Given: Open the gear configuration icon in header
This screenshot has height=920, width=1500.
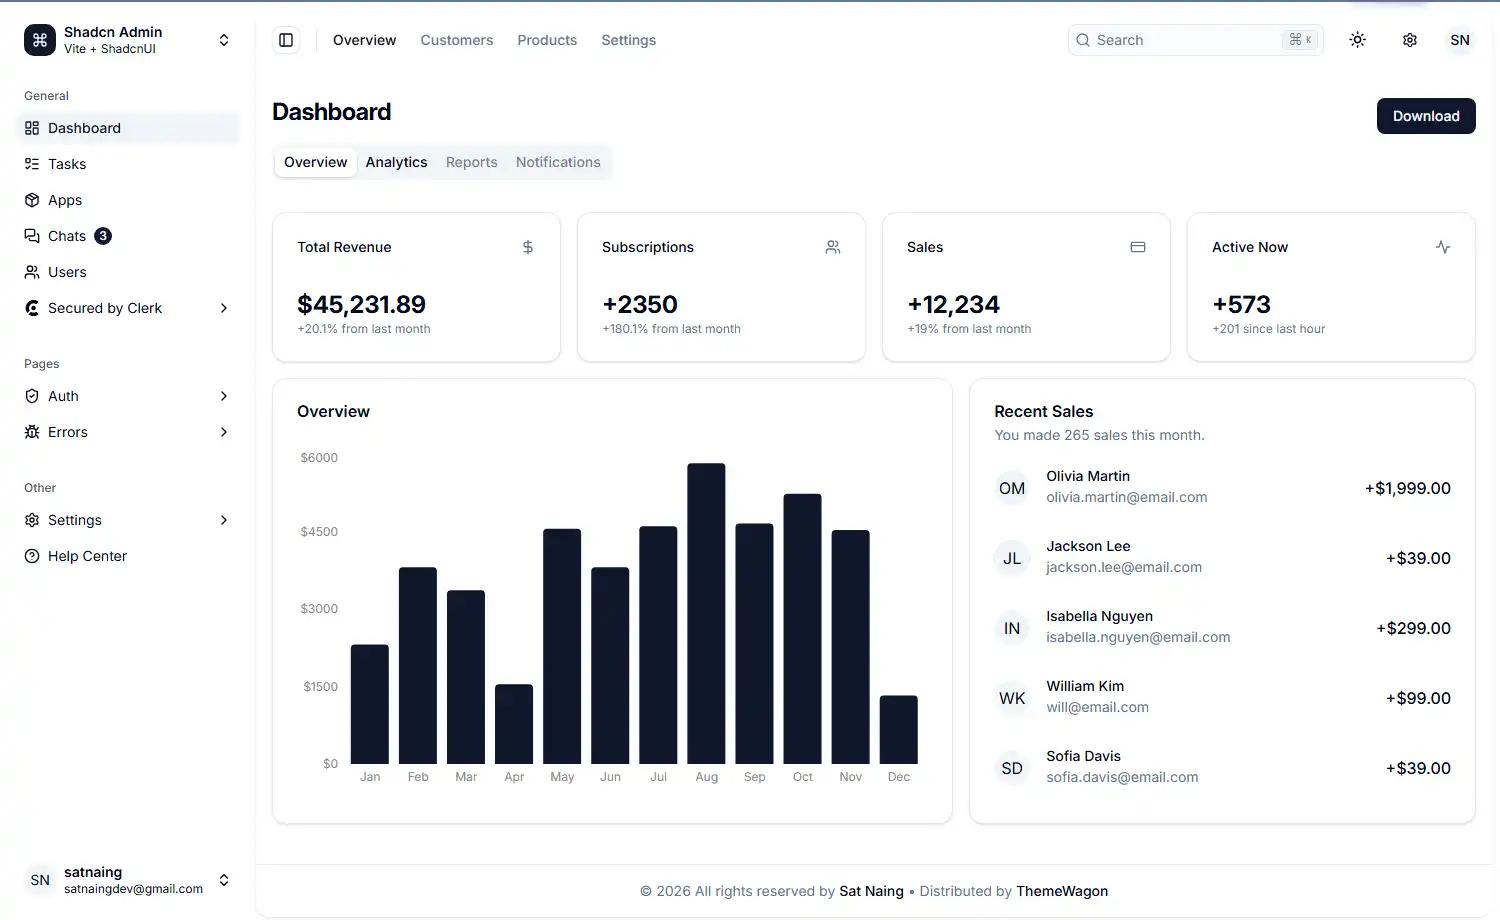Looking at the screenshot, I should tap(1409, 40).
